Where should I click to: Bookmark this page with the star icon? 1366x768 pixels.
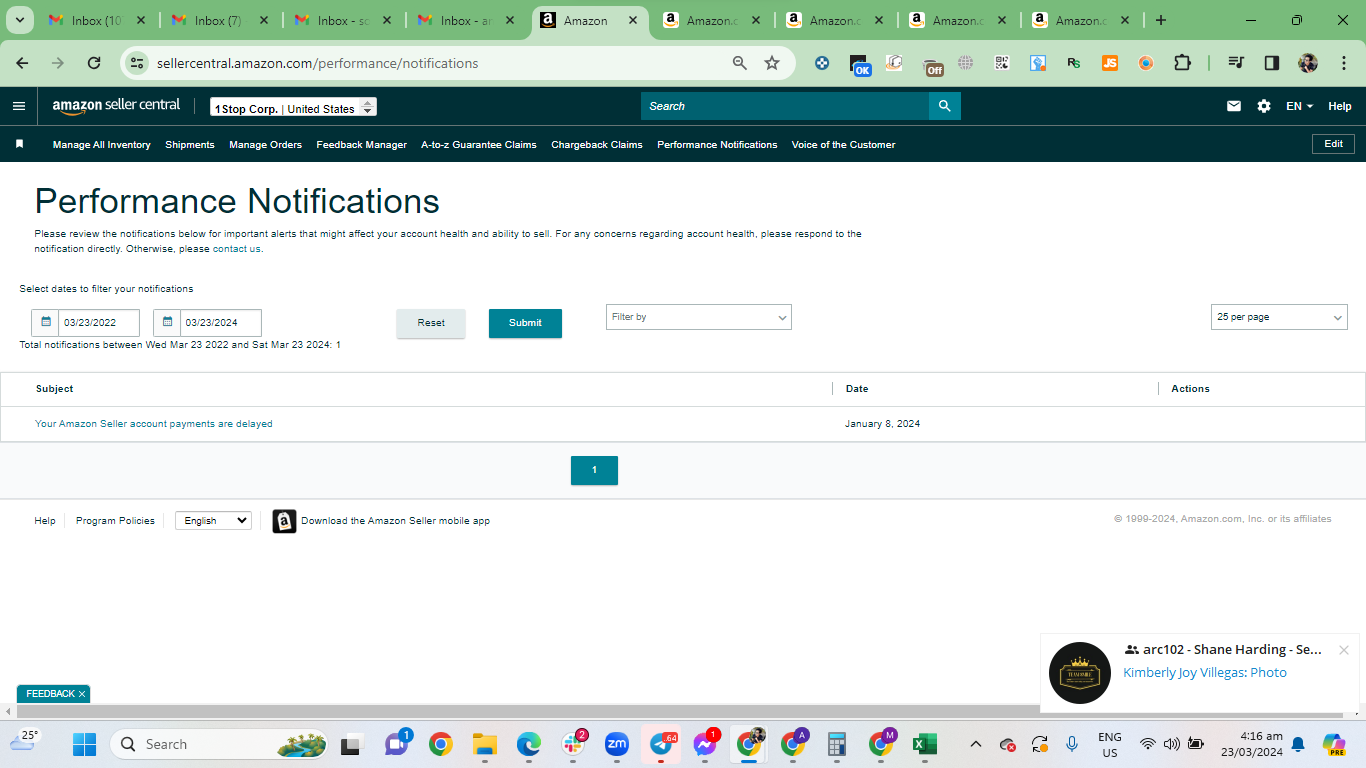(x=772, y=63)
